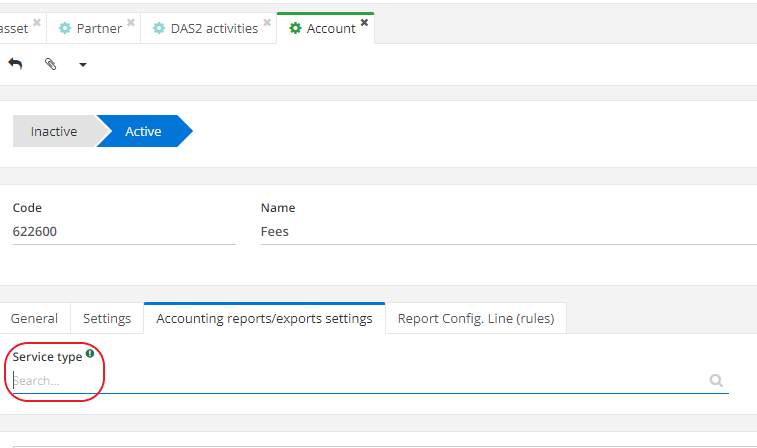The width and height of the screenshot is (757, 448).
Task: Select Accounting reports/exports settings tab
Action: tap(264, 319)
